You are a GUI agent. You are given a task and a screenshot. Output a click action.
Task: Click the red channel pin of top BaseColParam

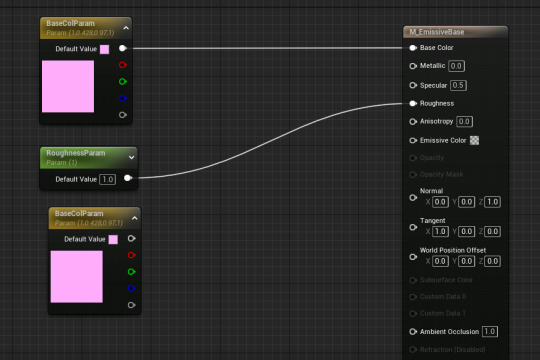point(123,65)
